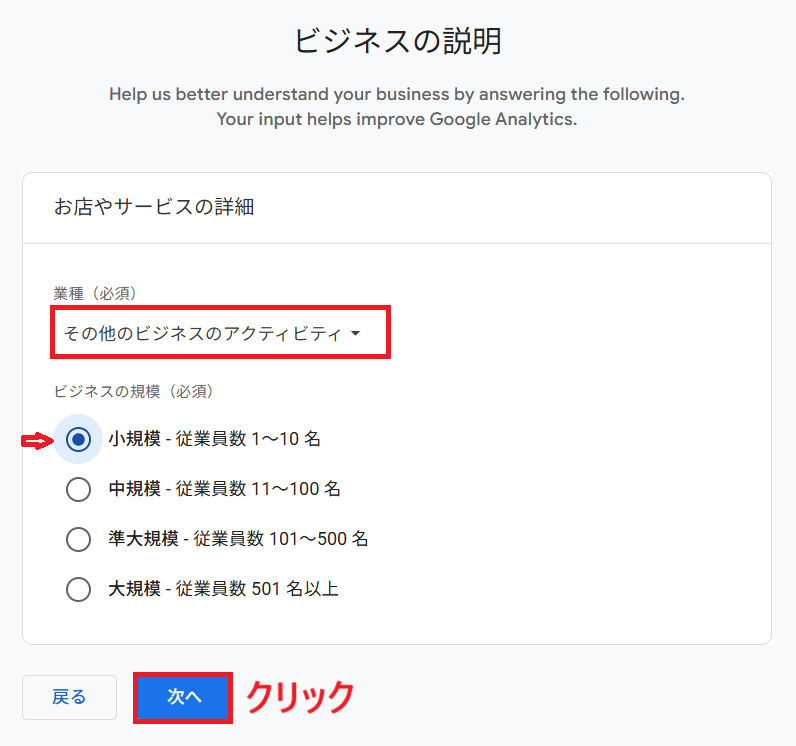Viewport: 796px width, 746px height.
Task: Click the red arrow pointing at 小規模
Action: (x=36, y=440)
